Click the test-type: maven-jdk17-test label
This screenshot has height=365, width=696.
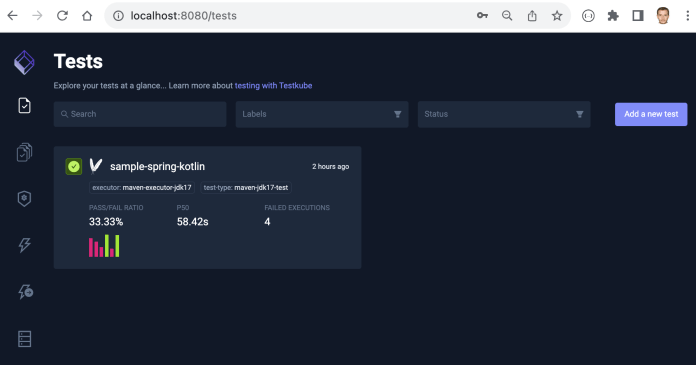[x=246, y=188]
